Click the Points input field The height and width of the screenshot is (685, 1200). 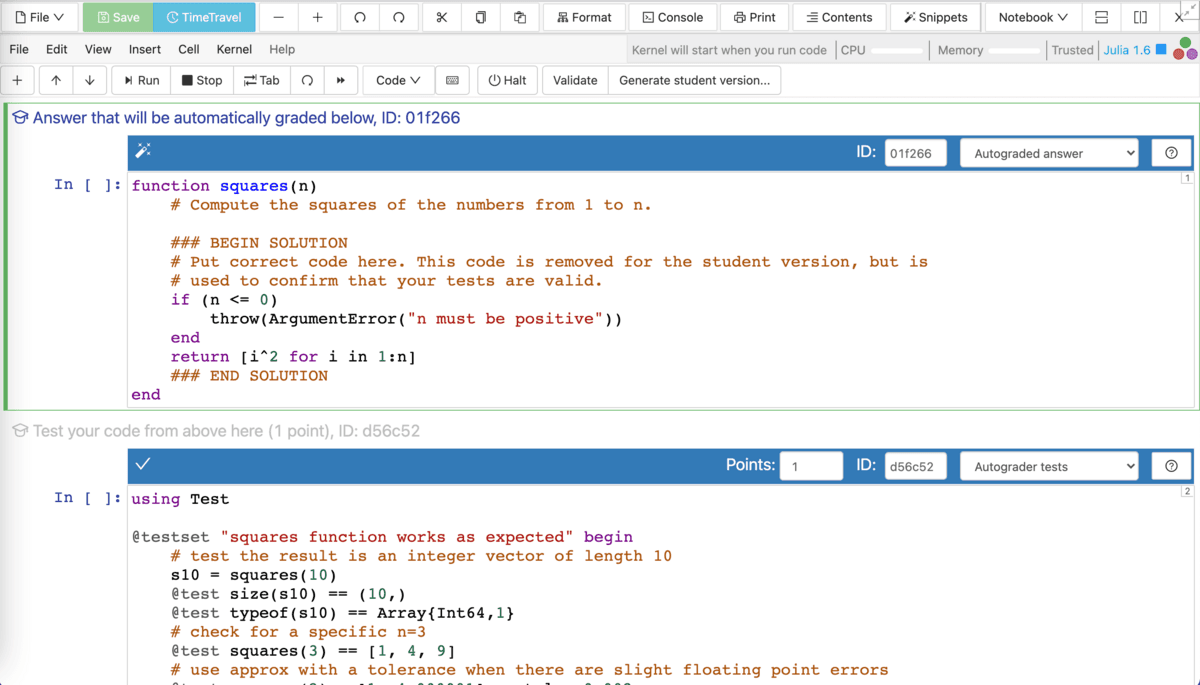(x=811, y=466)
